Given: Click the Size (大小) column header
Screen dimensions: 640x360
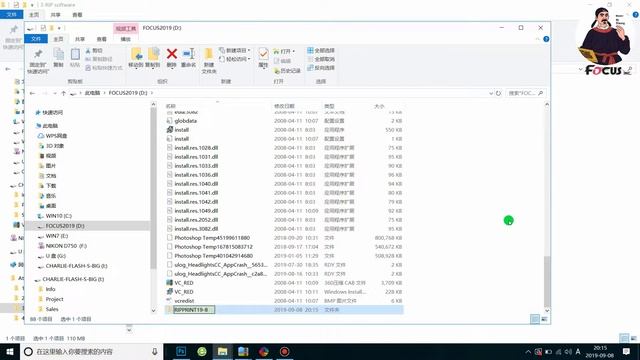Looking at the screenshot, I should 379,106.
